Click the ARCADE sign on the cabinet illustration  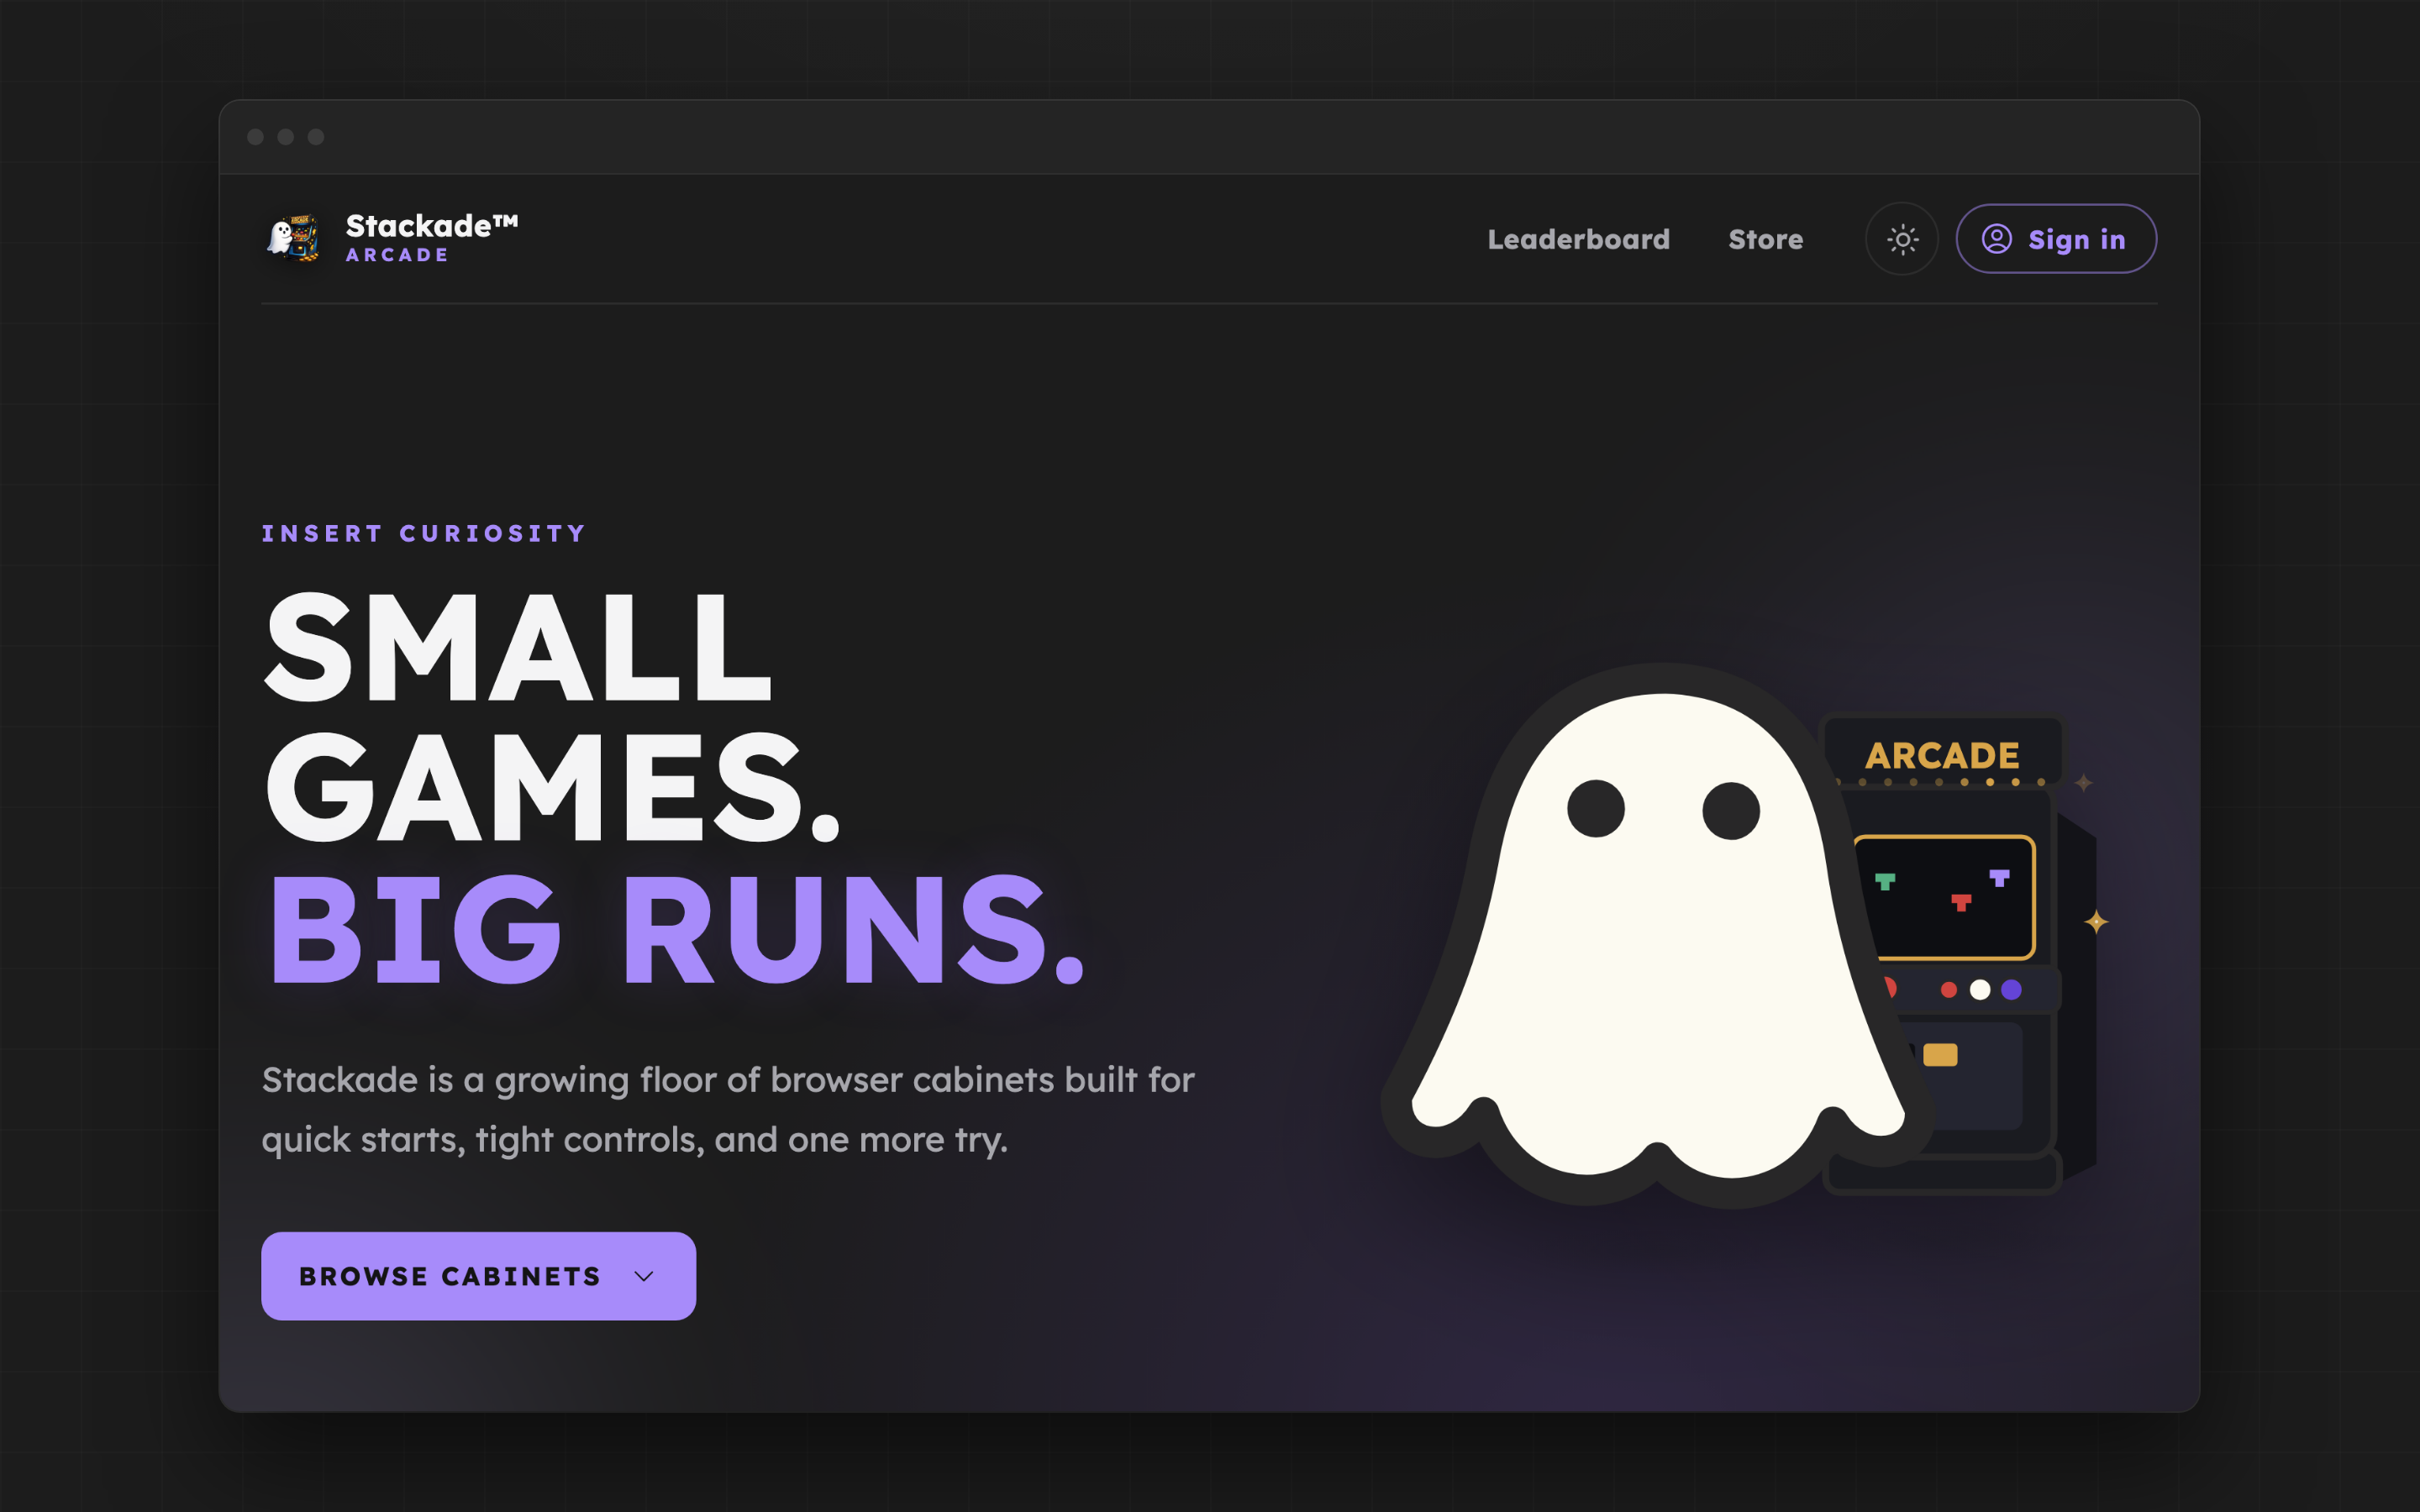(x=1942, y=755)
